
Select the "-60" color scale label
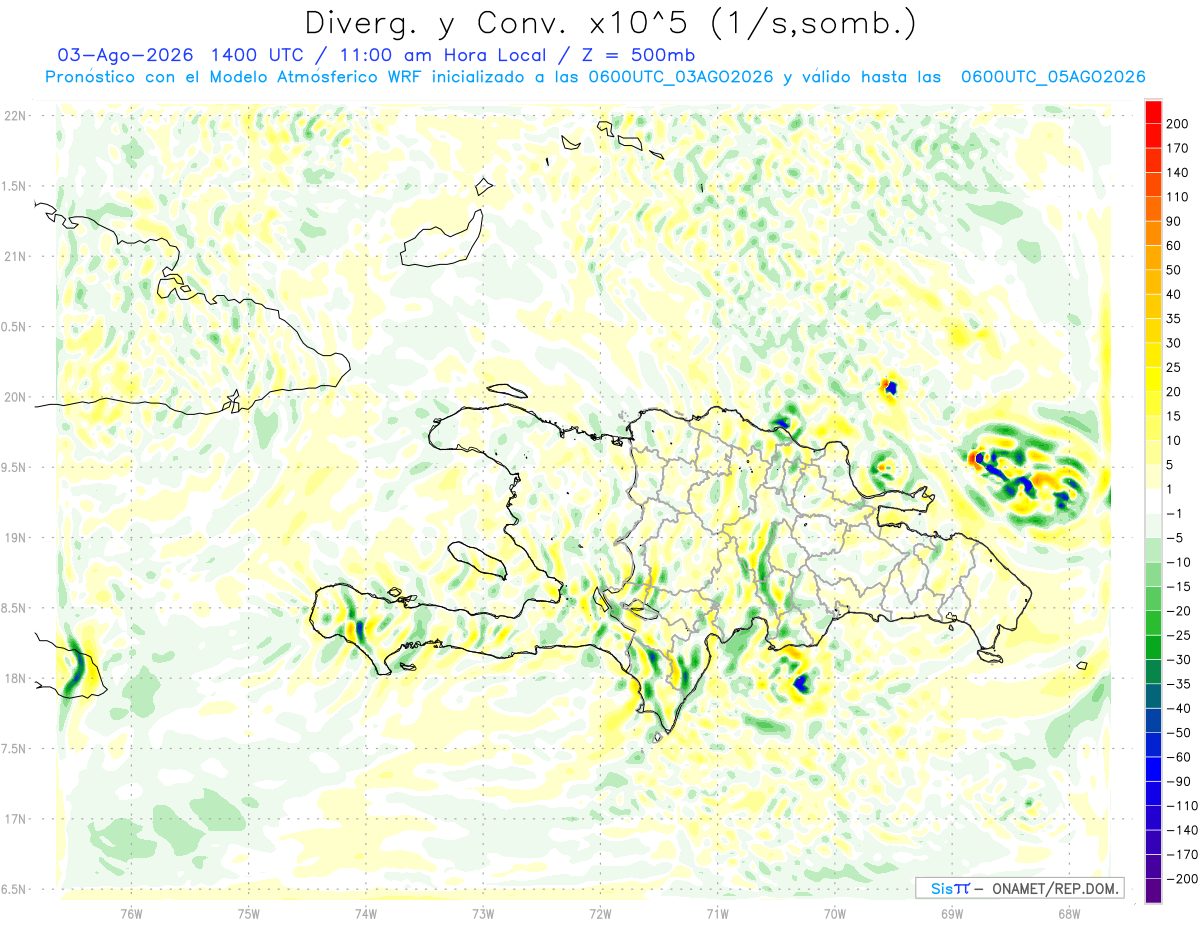(x=1178, y=757)
